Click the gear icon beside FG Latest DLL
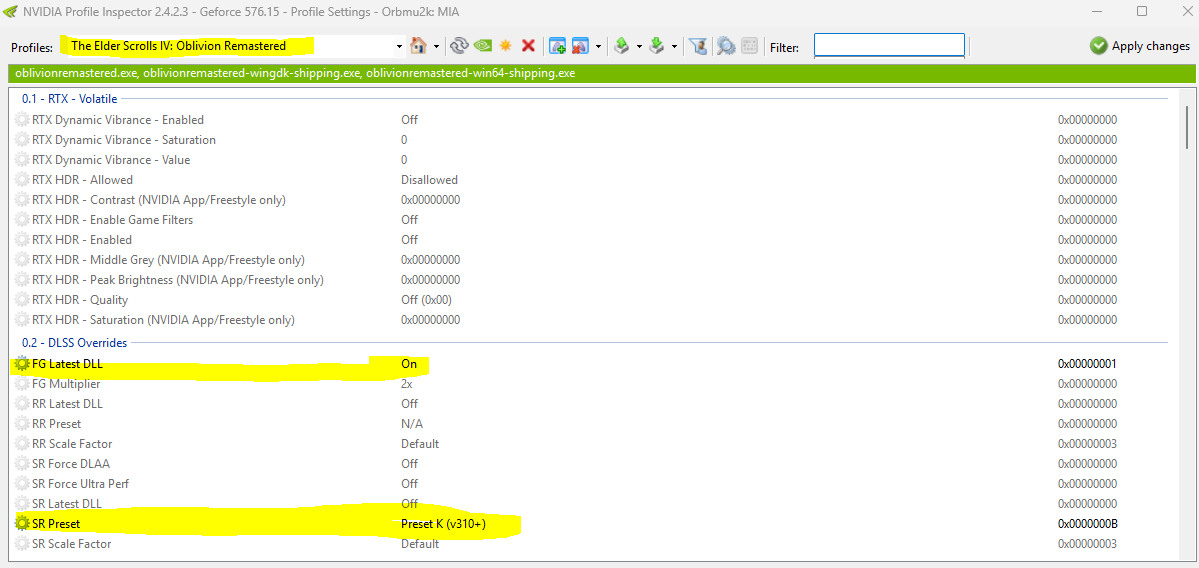Viewport: 1199px width, 568px height. (x=22, y=364)
